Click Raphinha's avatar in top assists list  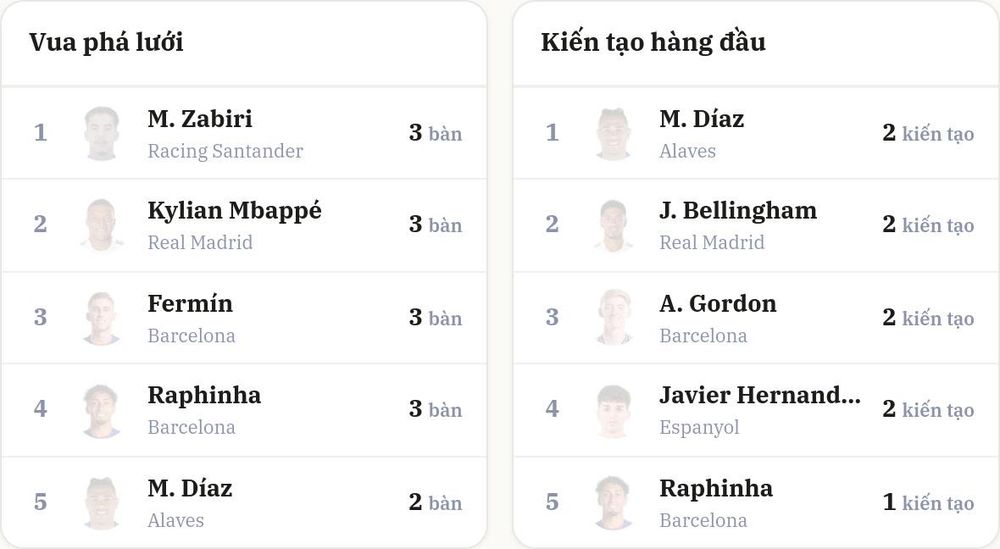coord(614,502)
